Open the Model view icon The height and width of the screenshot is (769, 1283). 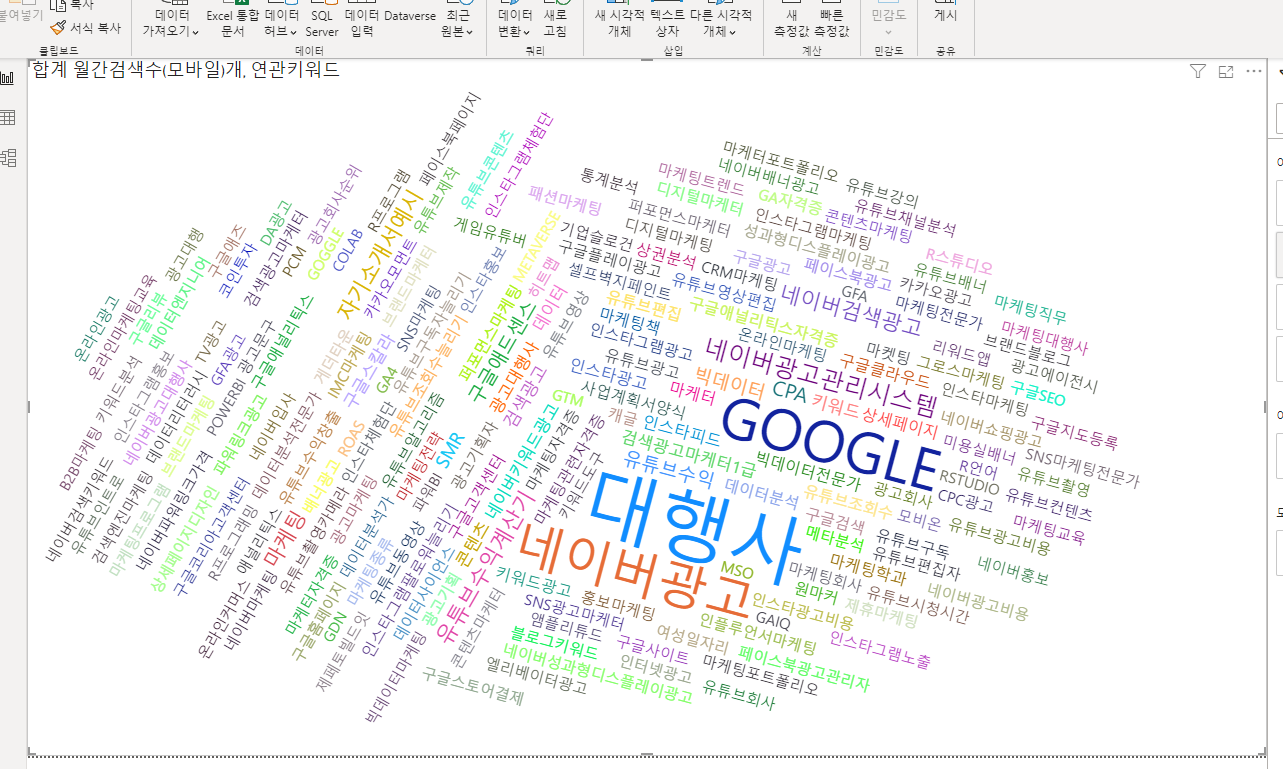(8, 157)
